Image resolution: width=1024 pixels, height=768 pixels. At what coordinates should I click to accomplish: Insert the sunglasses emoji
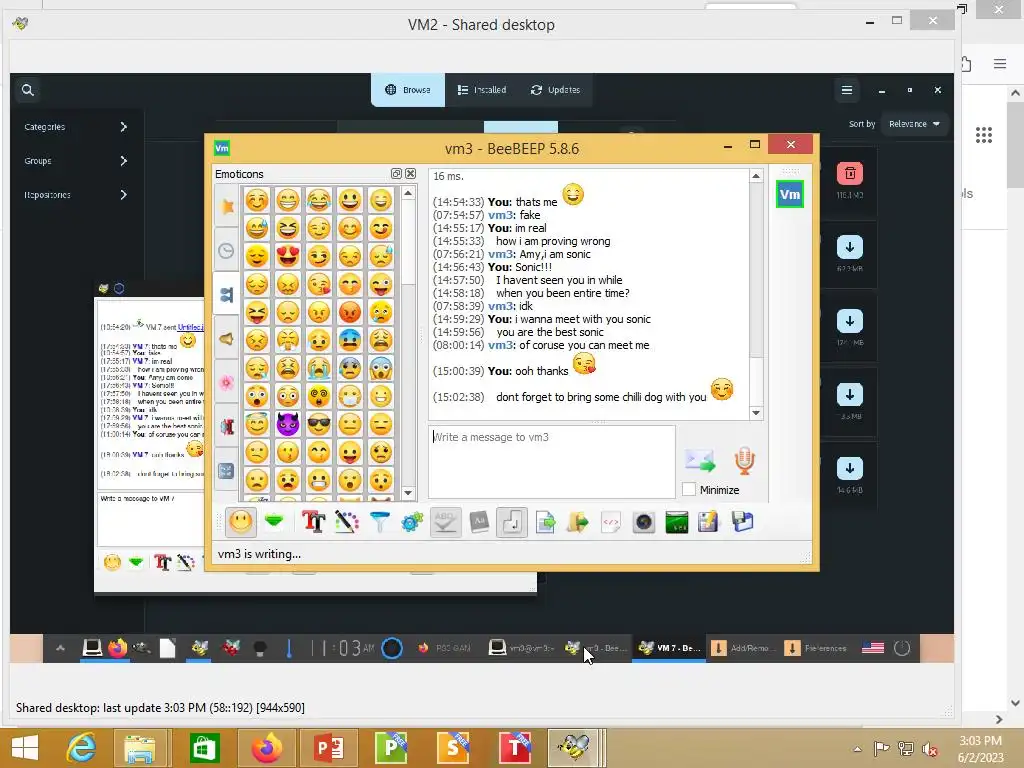click(319, 424)
